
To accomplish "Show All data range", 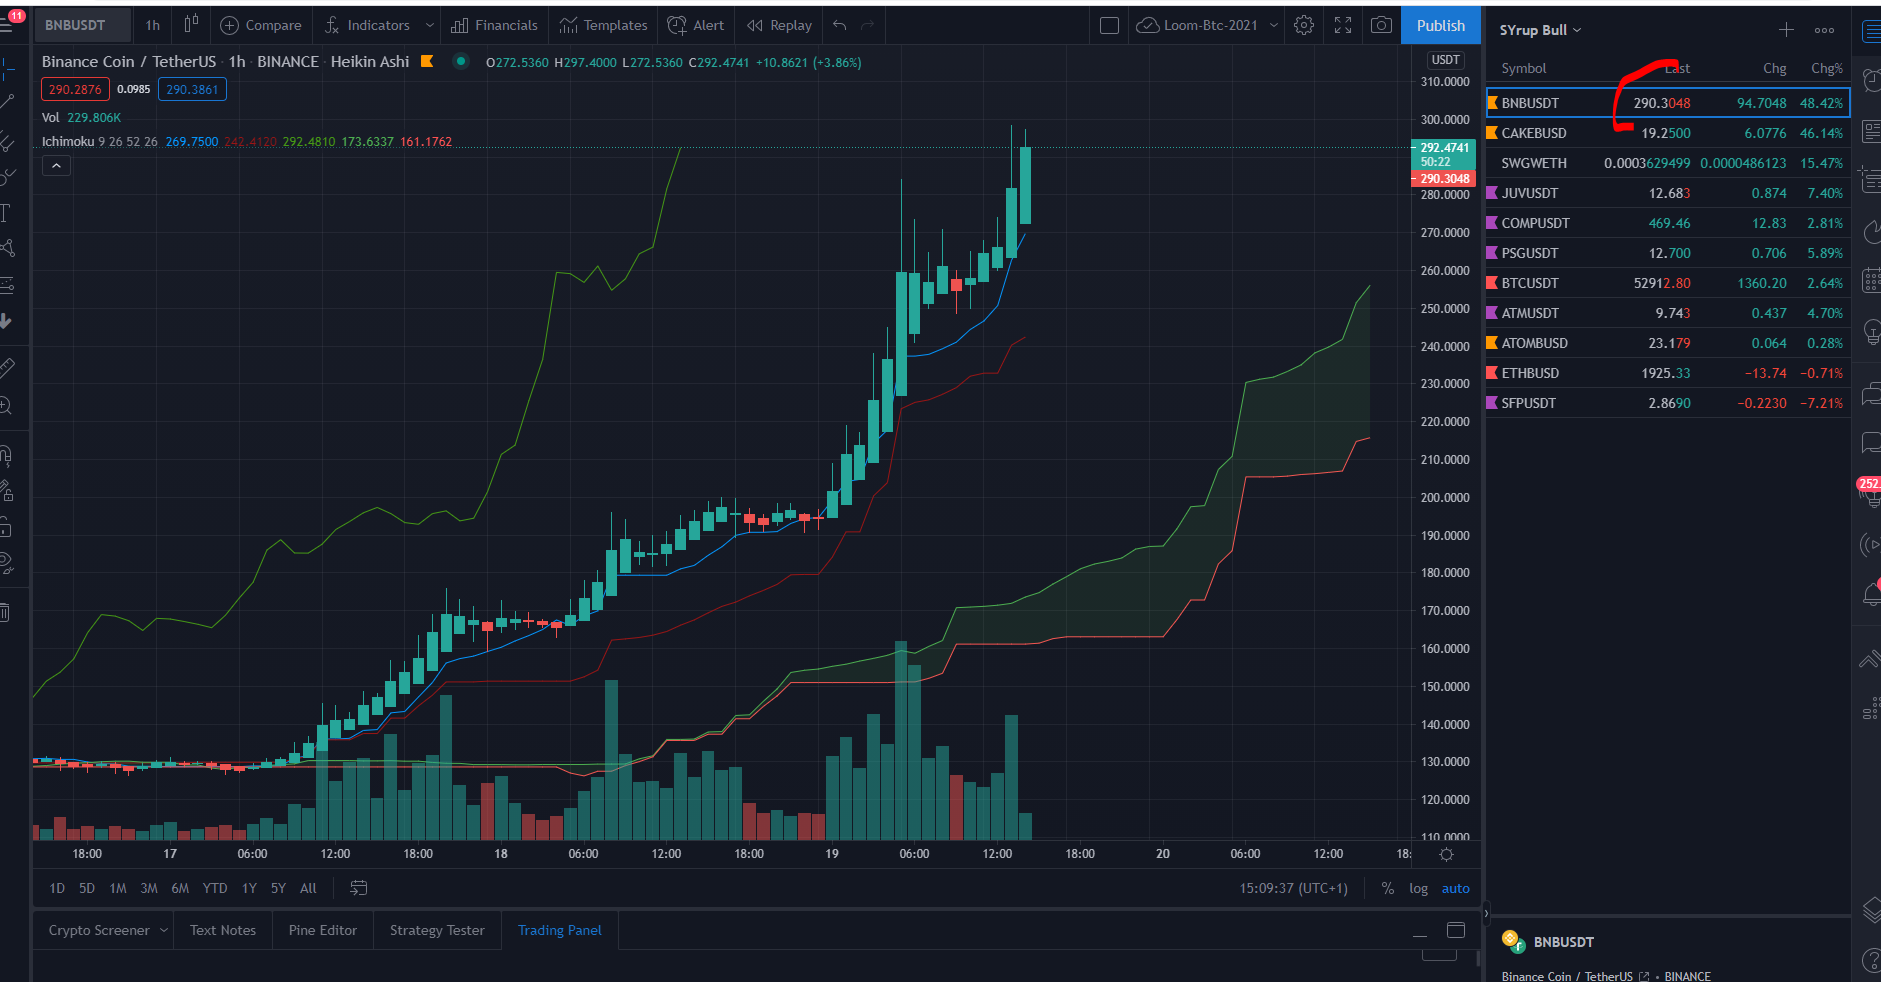I will [x=308, y=888].
